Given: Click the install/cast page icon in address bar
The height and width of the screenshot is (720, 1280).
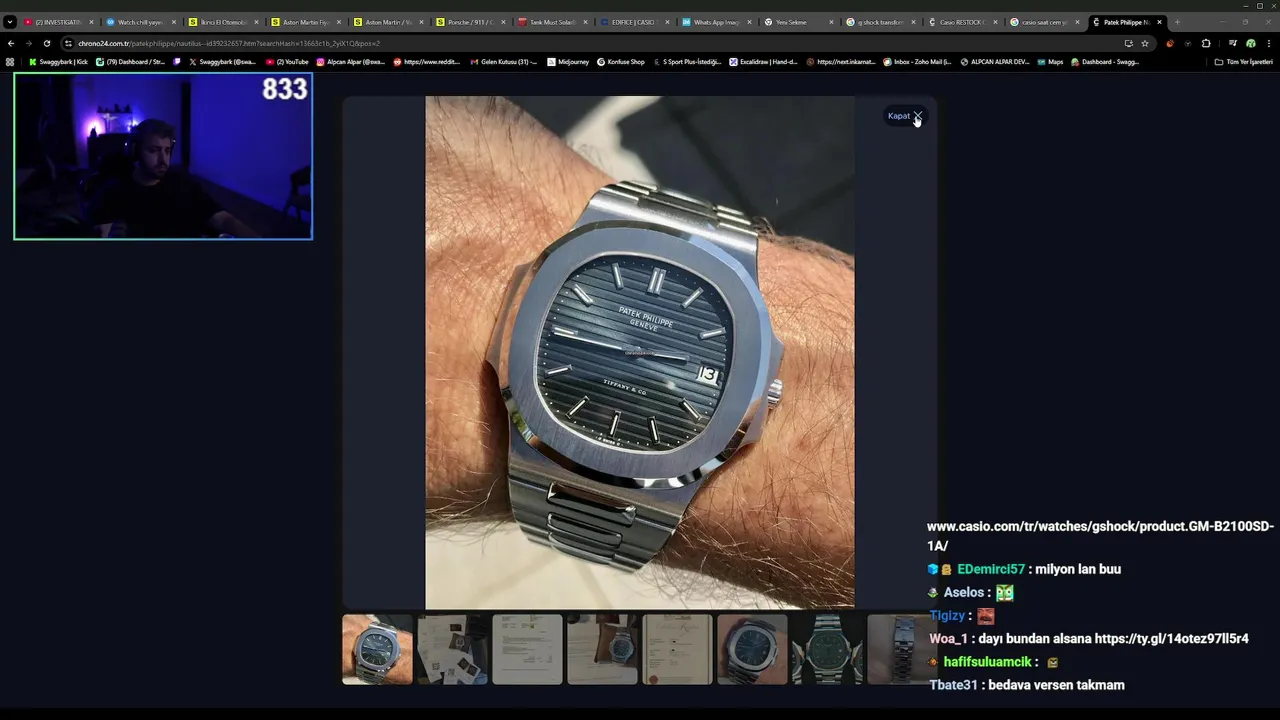Looking at the screenshot, I should 1128,43.
